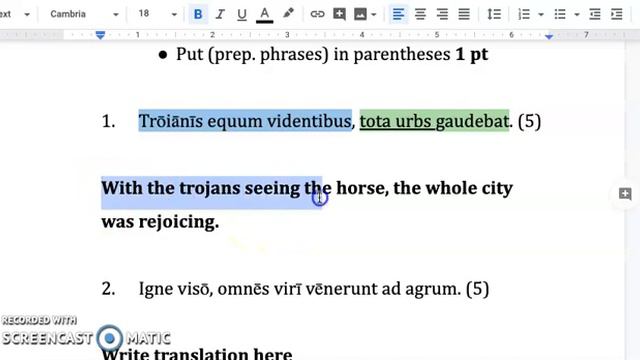Expand bulleted list style dropdown arrow
Image resolution: width=640 pixels, height=360 pixels.
(x=577, y=15)
